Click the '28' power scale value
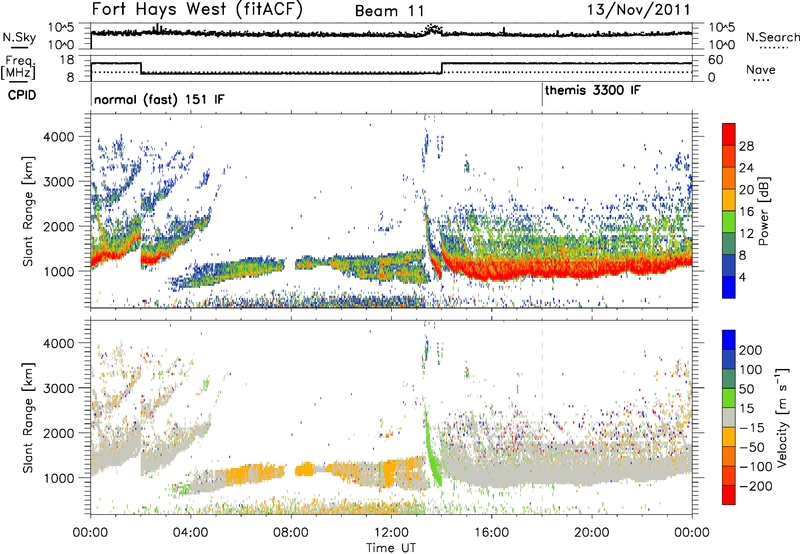800x554 pixels. pyautogui.click(x=746, y=146)
